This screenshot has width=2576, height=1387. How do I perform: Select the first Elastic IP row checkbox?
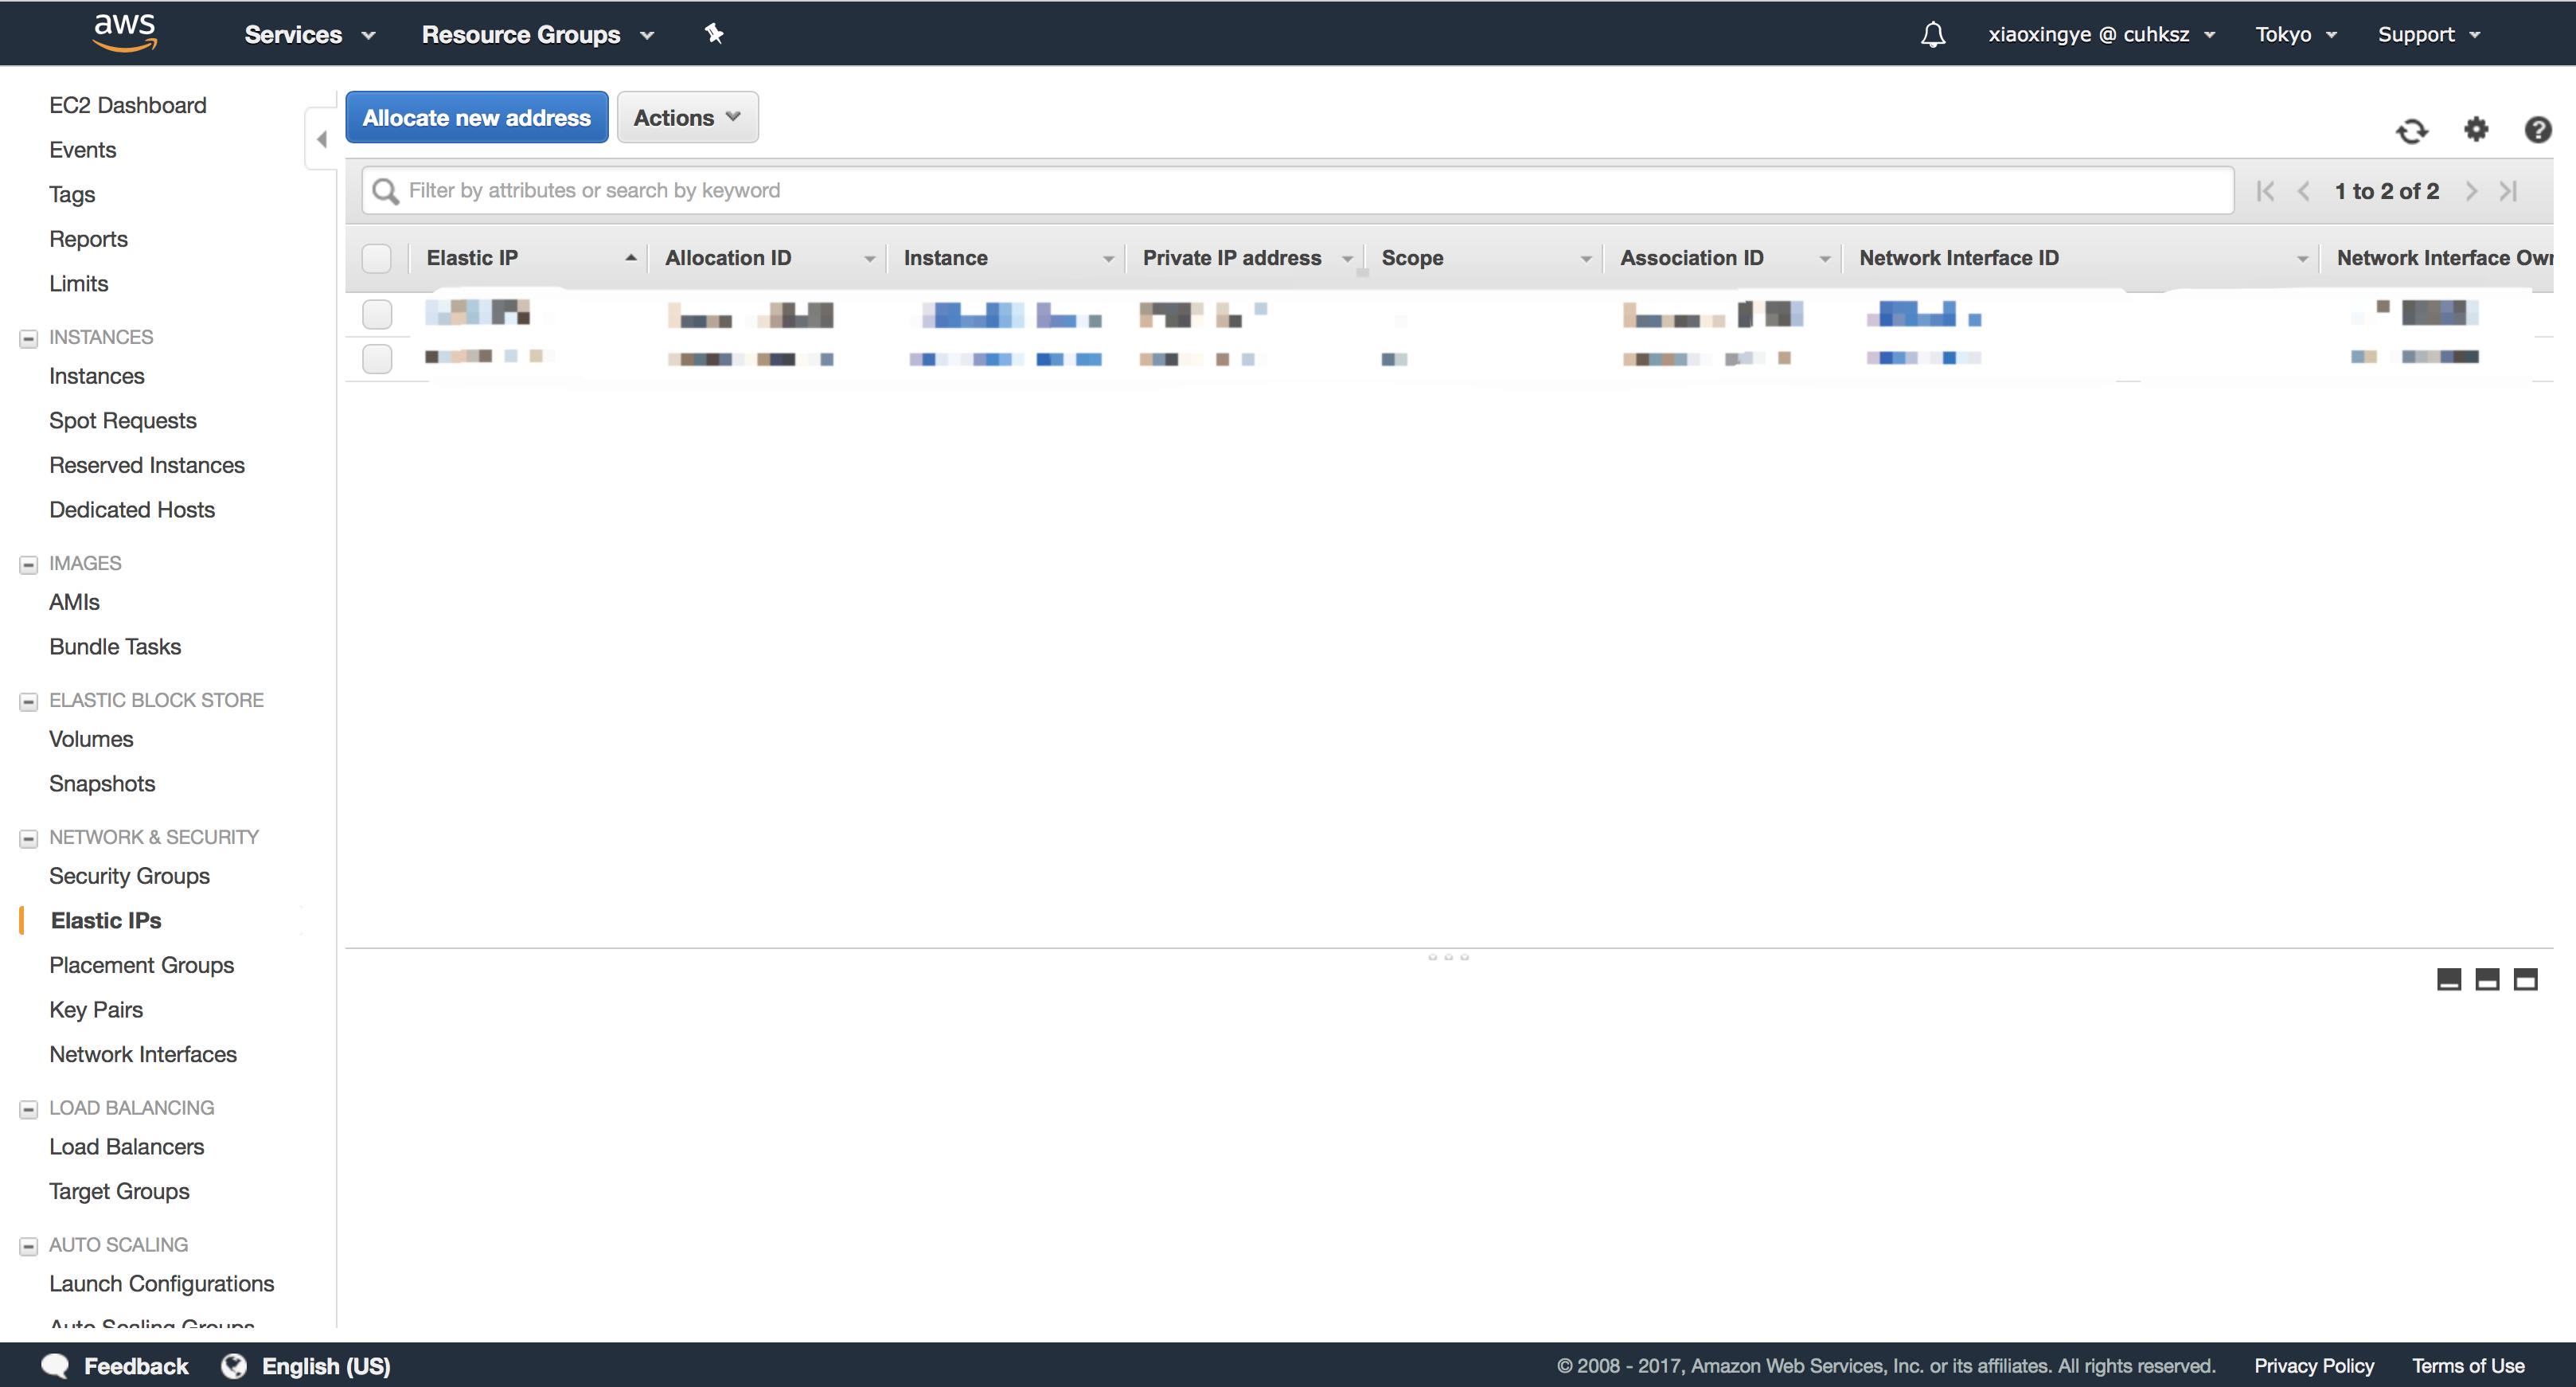(x=376, y=314)
